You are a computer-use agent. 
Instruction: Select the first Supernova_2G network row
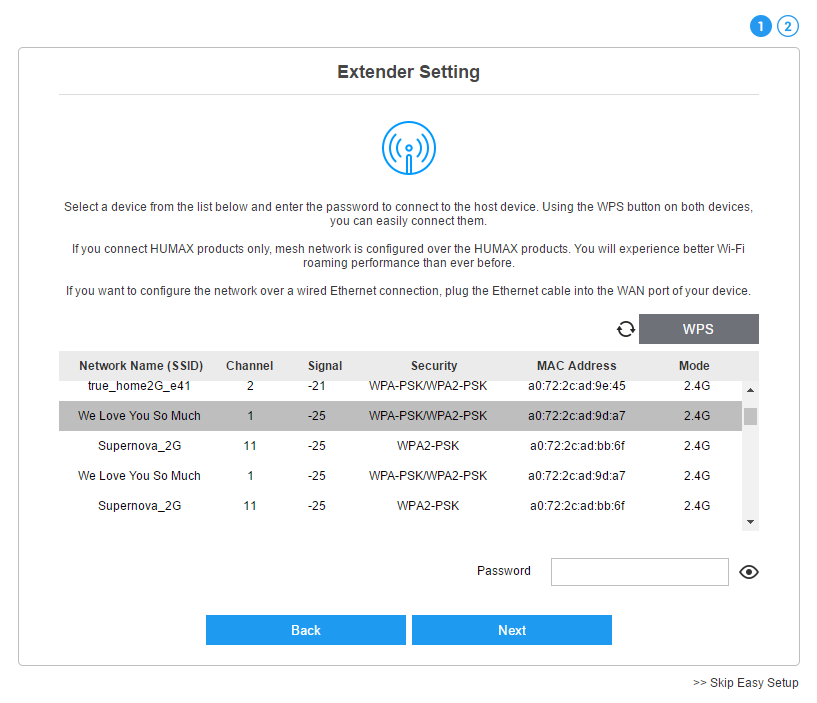[x=400, y=446]
